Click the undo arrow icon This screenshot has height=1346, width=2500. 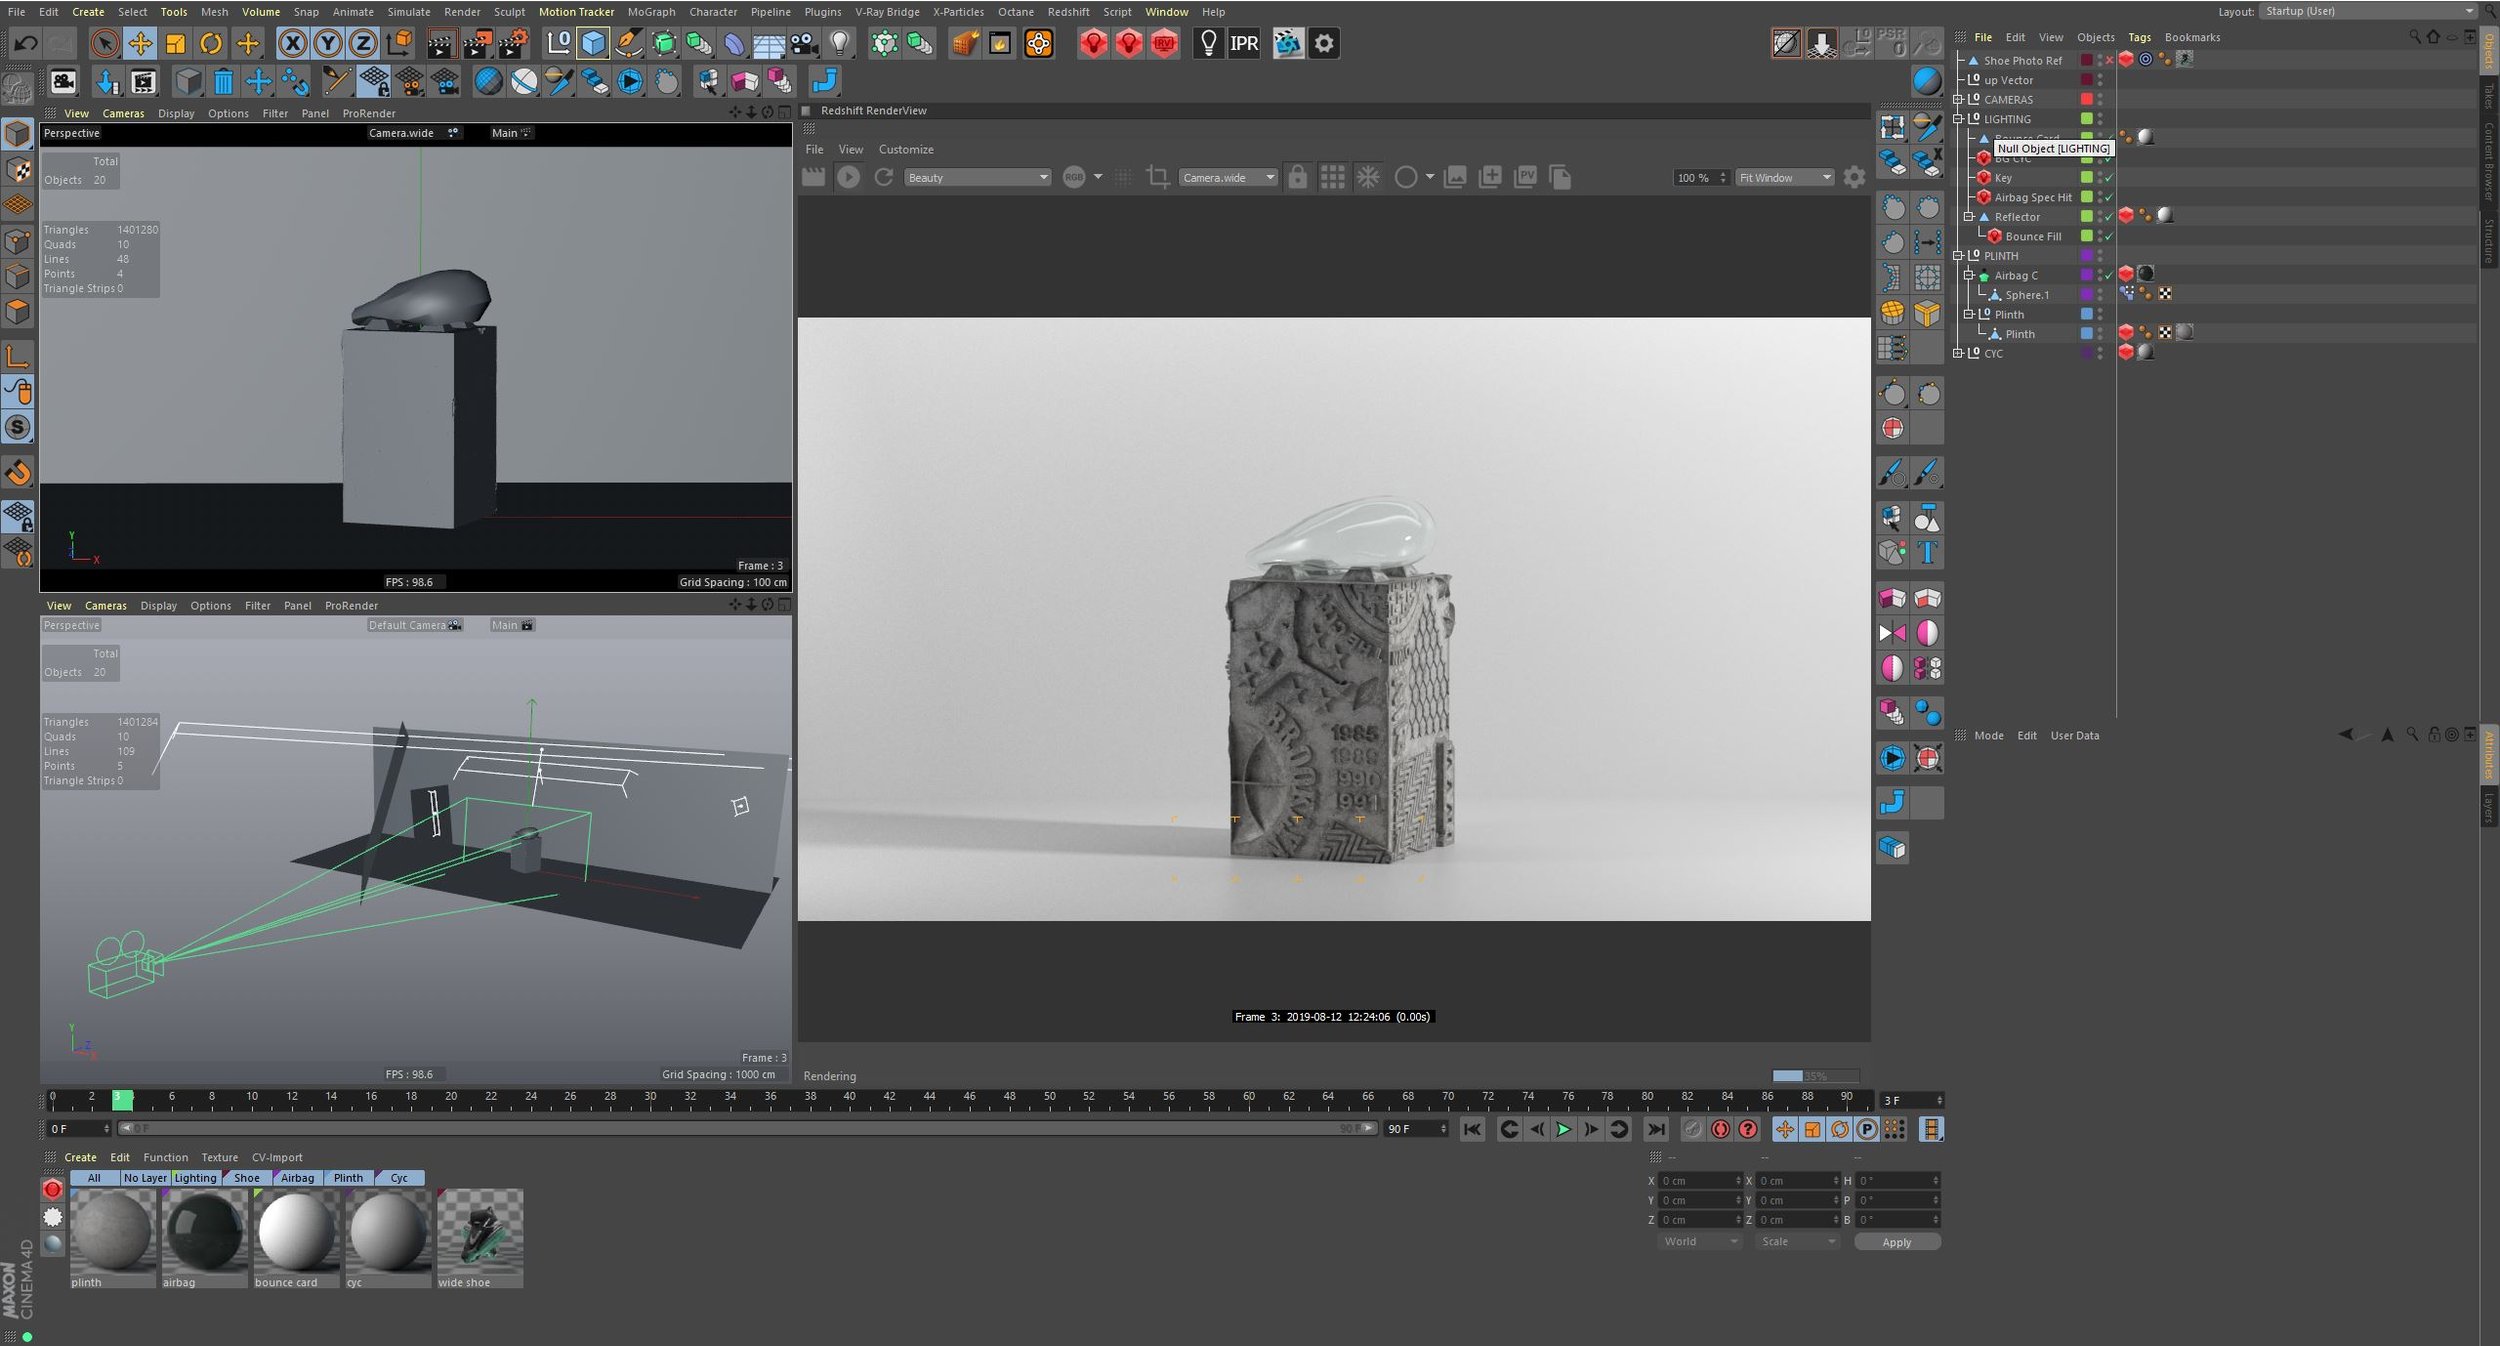tap(26, 43)
